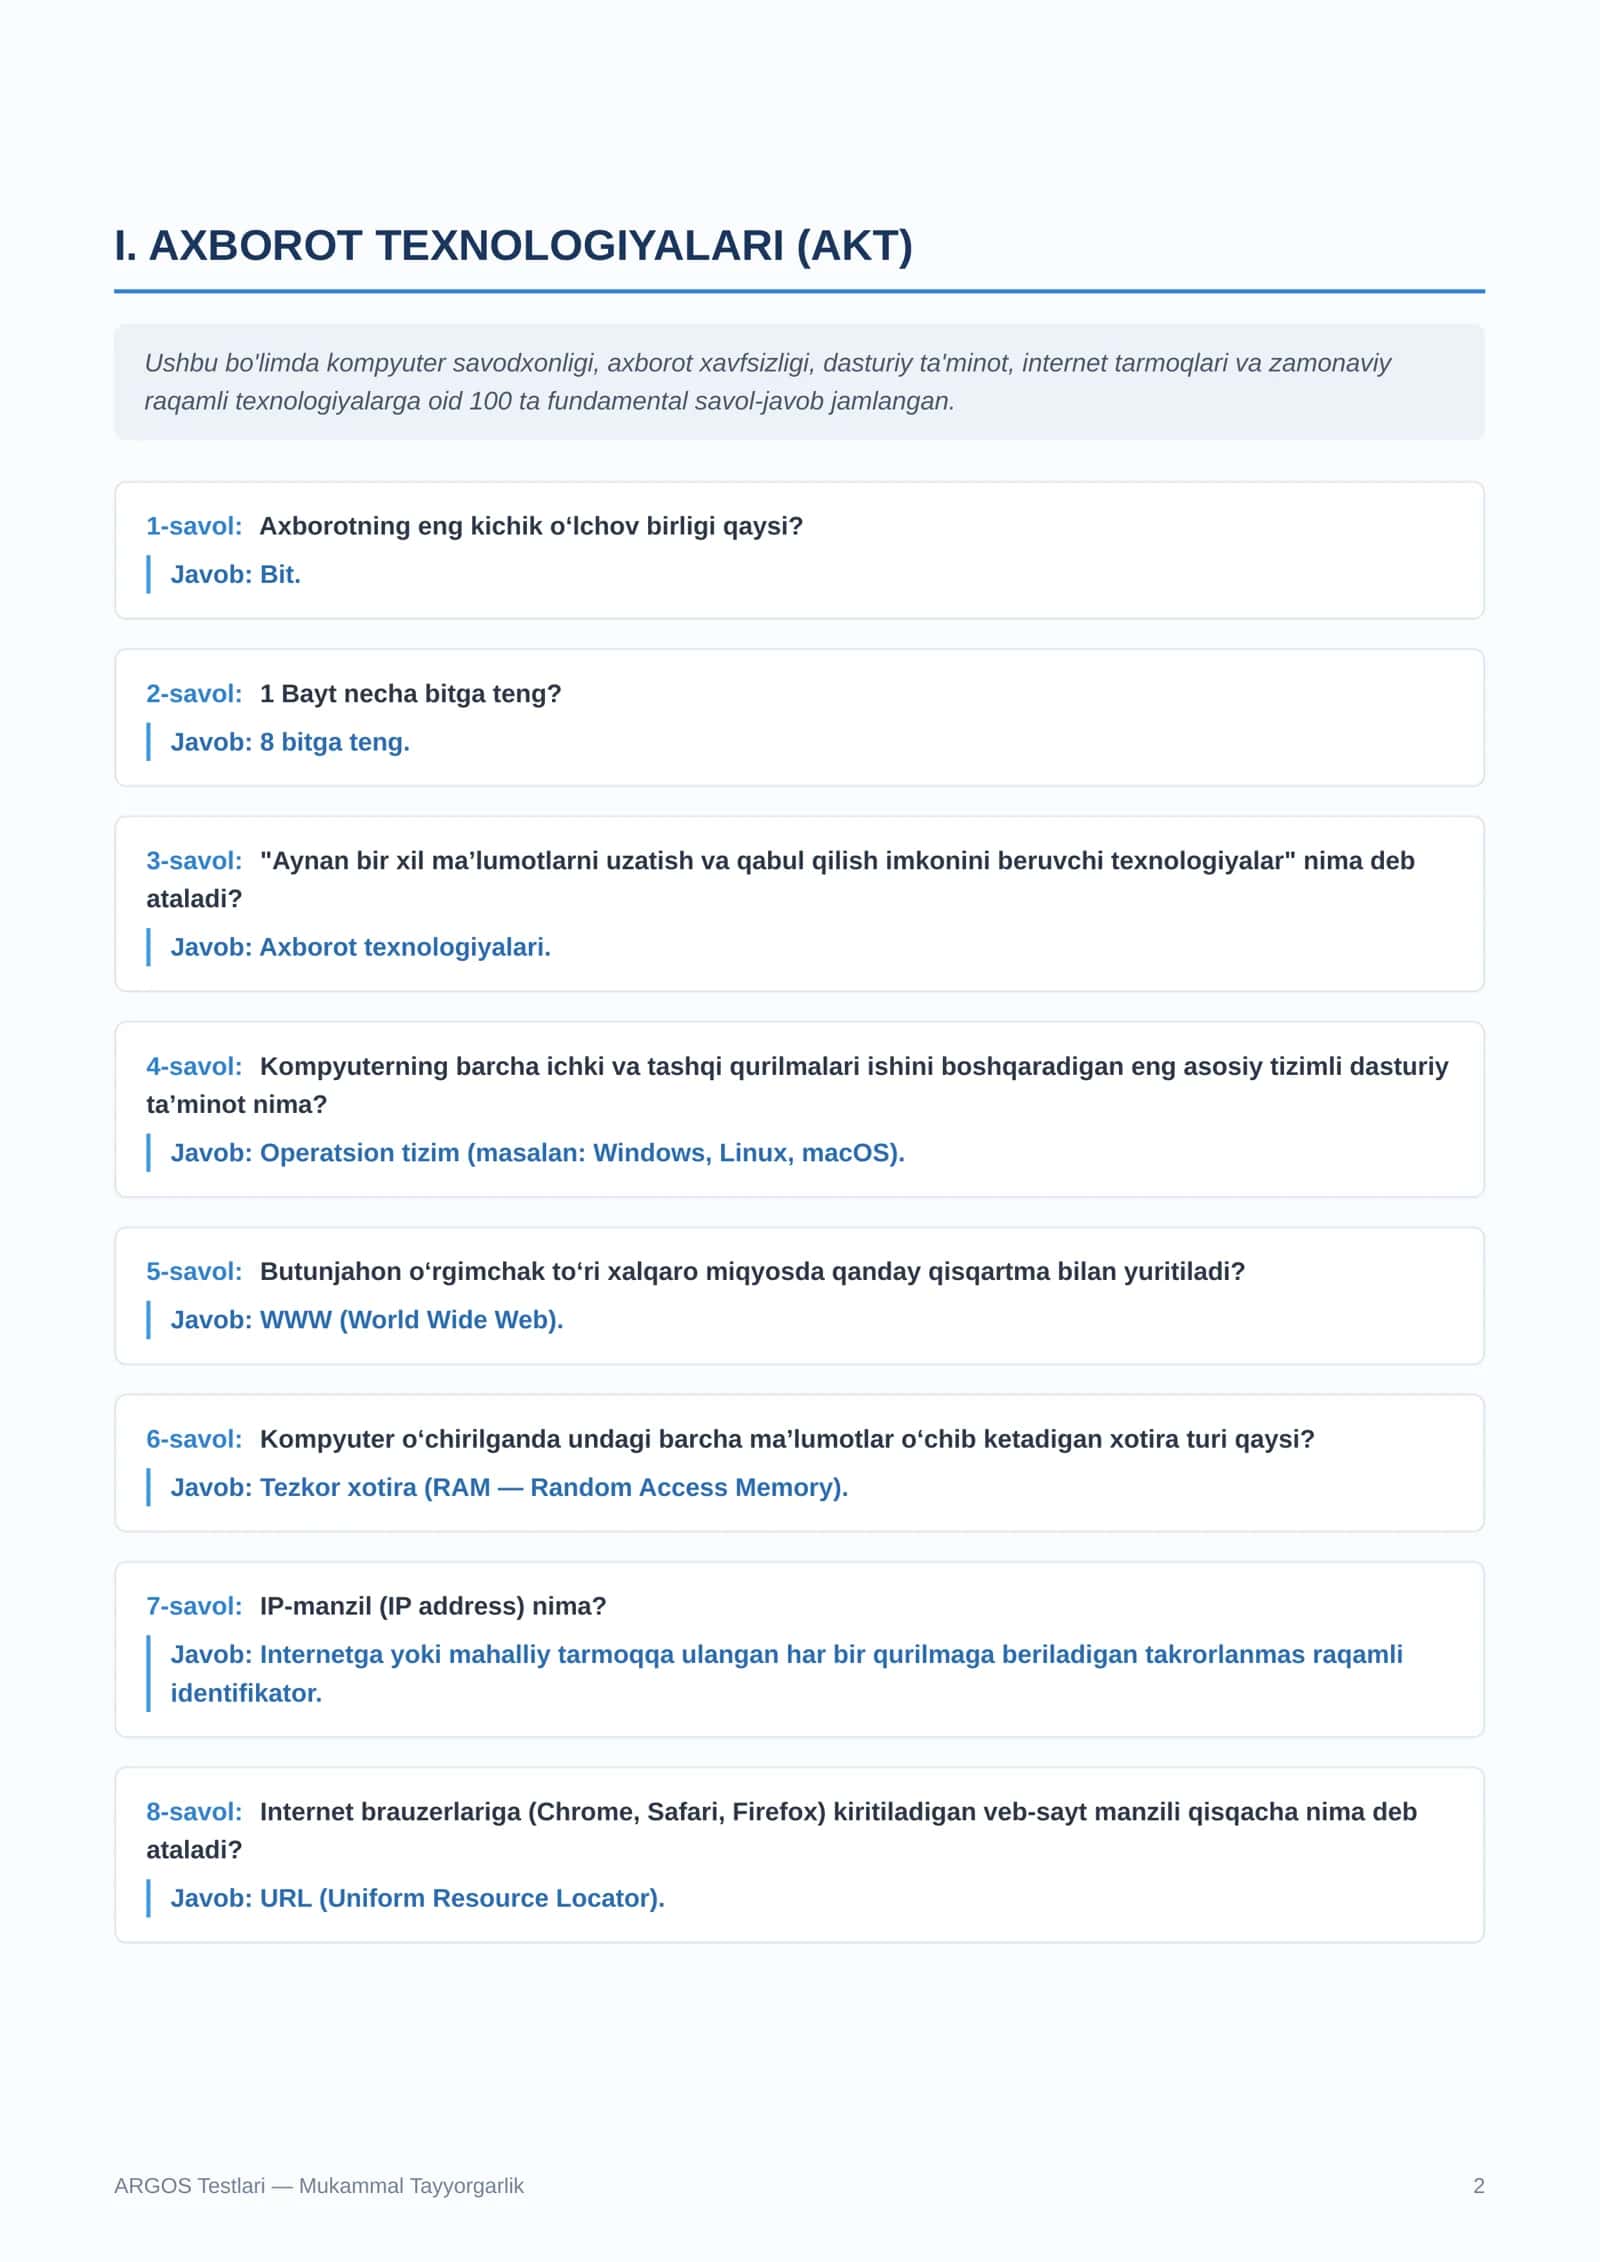Screen dimensions: 1600x2262
Task: Select the Tezkor xotira (RAM) answer
Action: click(x=509, y=1488)
